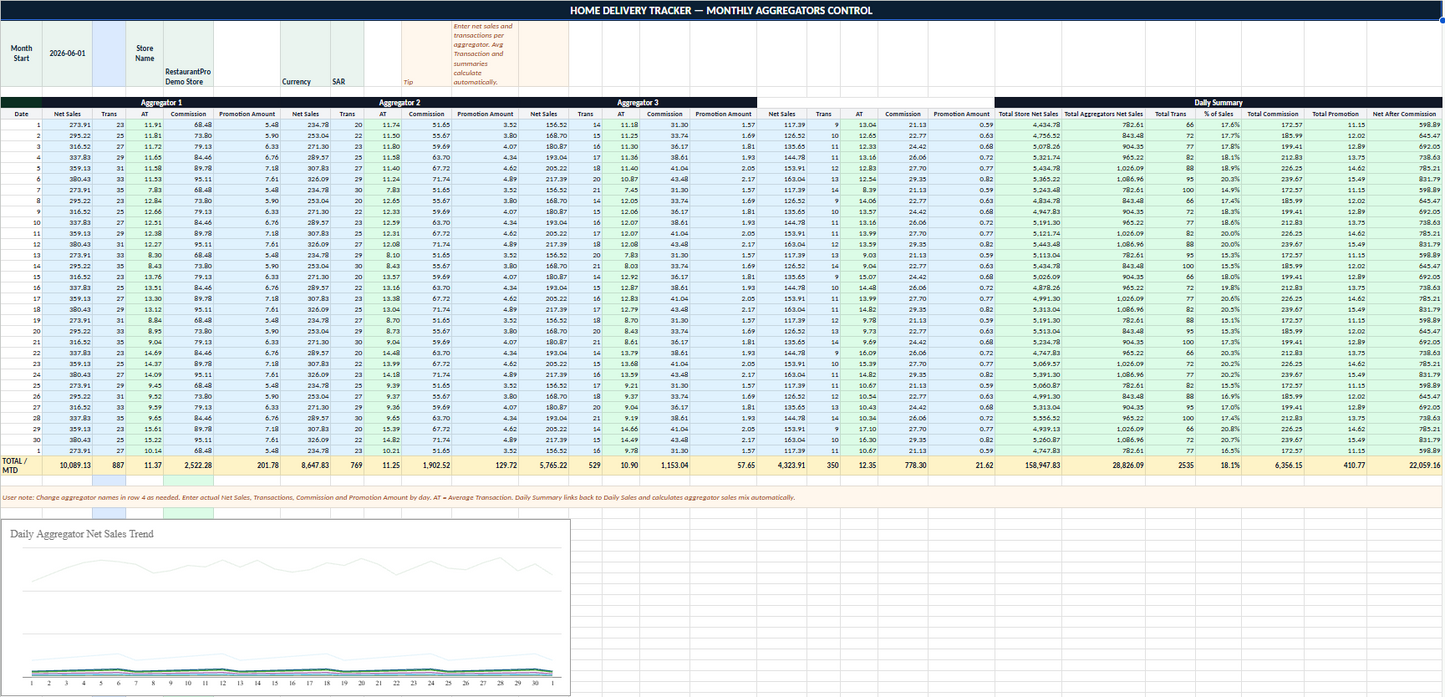Select Aggregator 1 total transactions 887
Viewport: 1445px width, 697px height.
click(x=109, y=465)
